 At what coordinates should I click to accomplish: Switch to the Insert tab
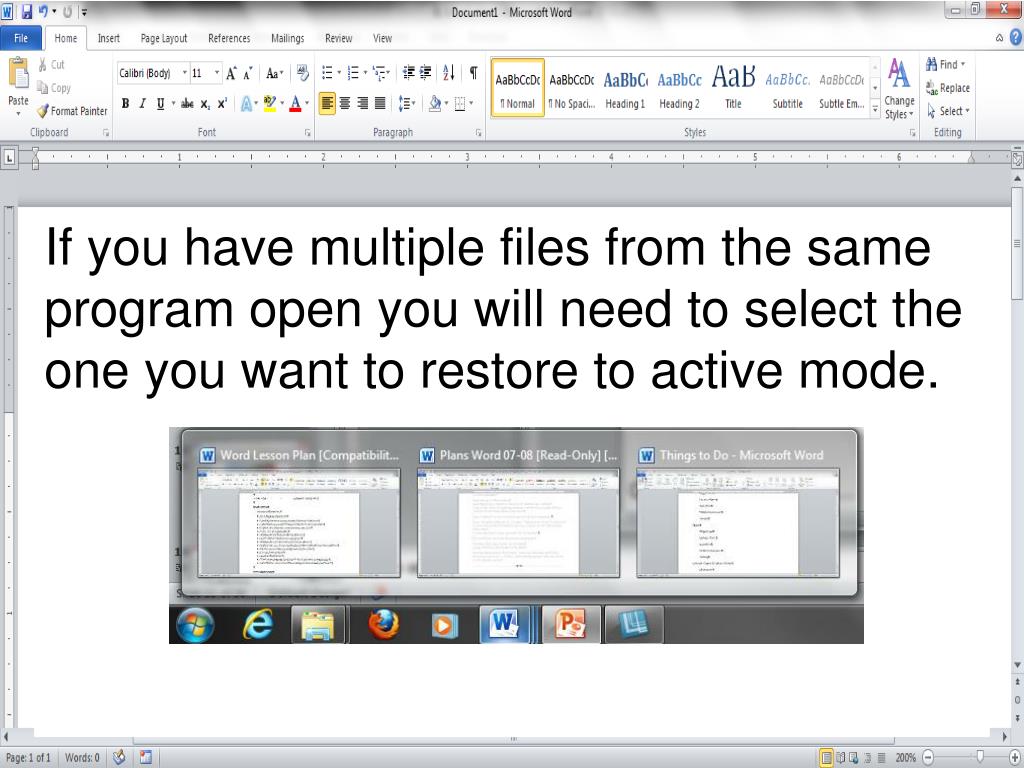(109, 38)
